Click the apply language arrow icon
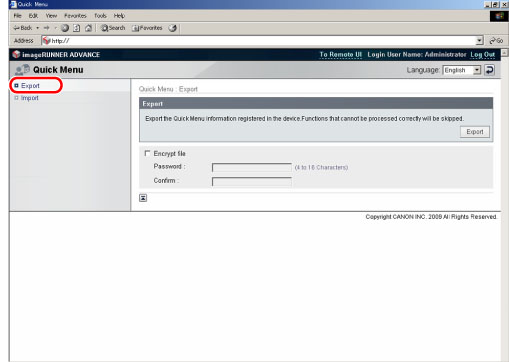509x362 pixels. (x=489, y=70)
